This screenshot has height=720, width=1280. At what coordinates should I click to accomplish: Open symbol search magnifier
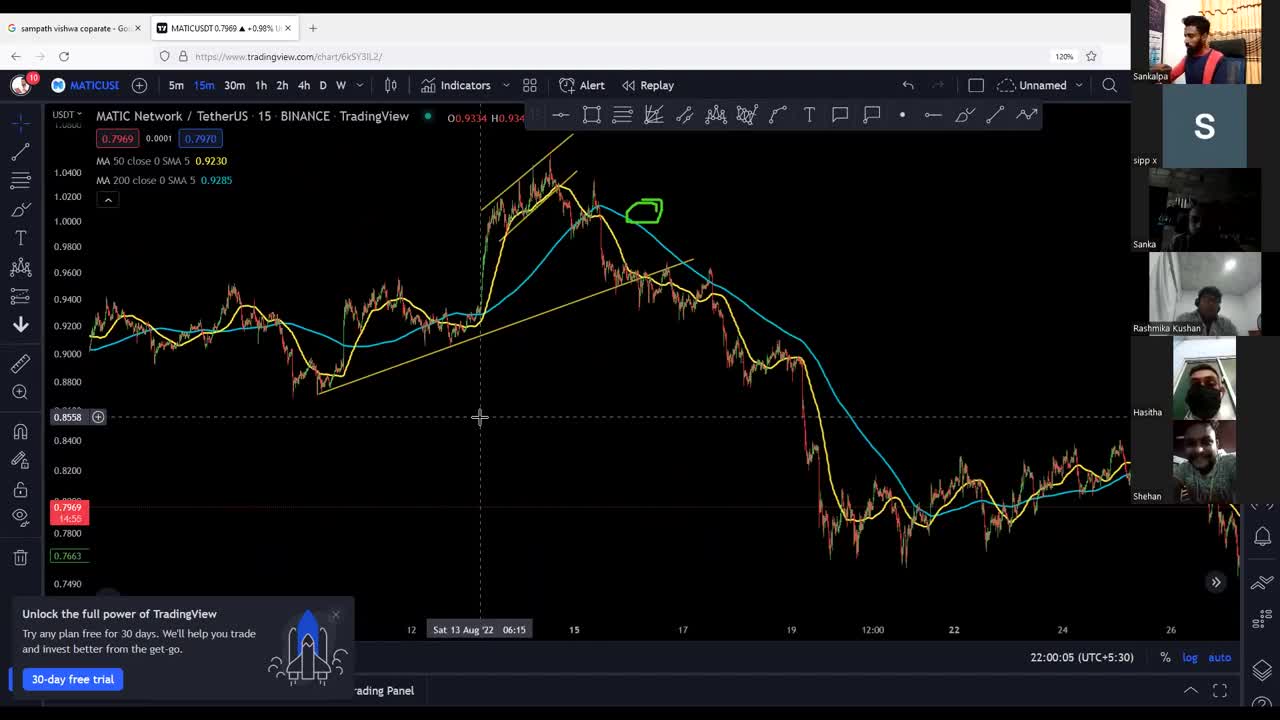tap(1109, 85)
